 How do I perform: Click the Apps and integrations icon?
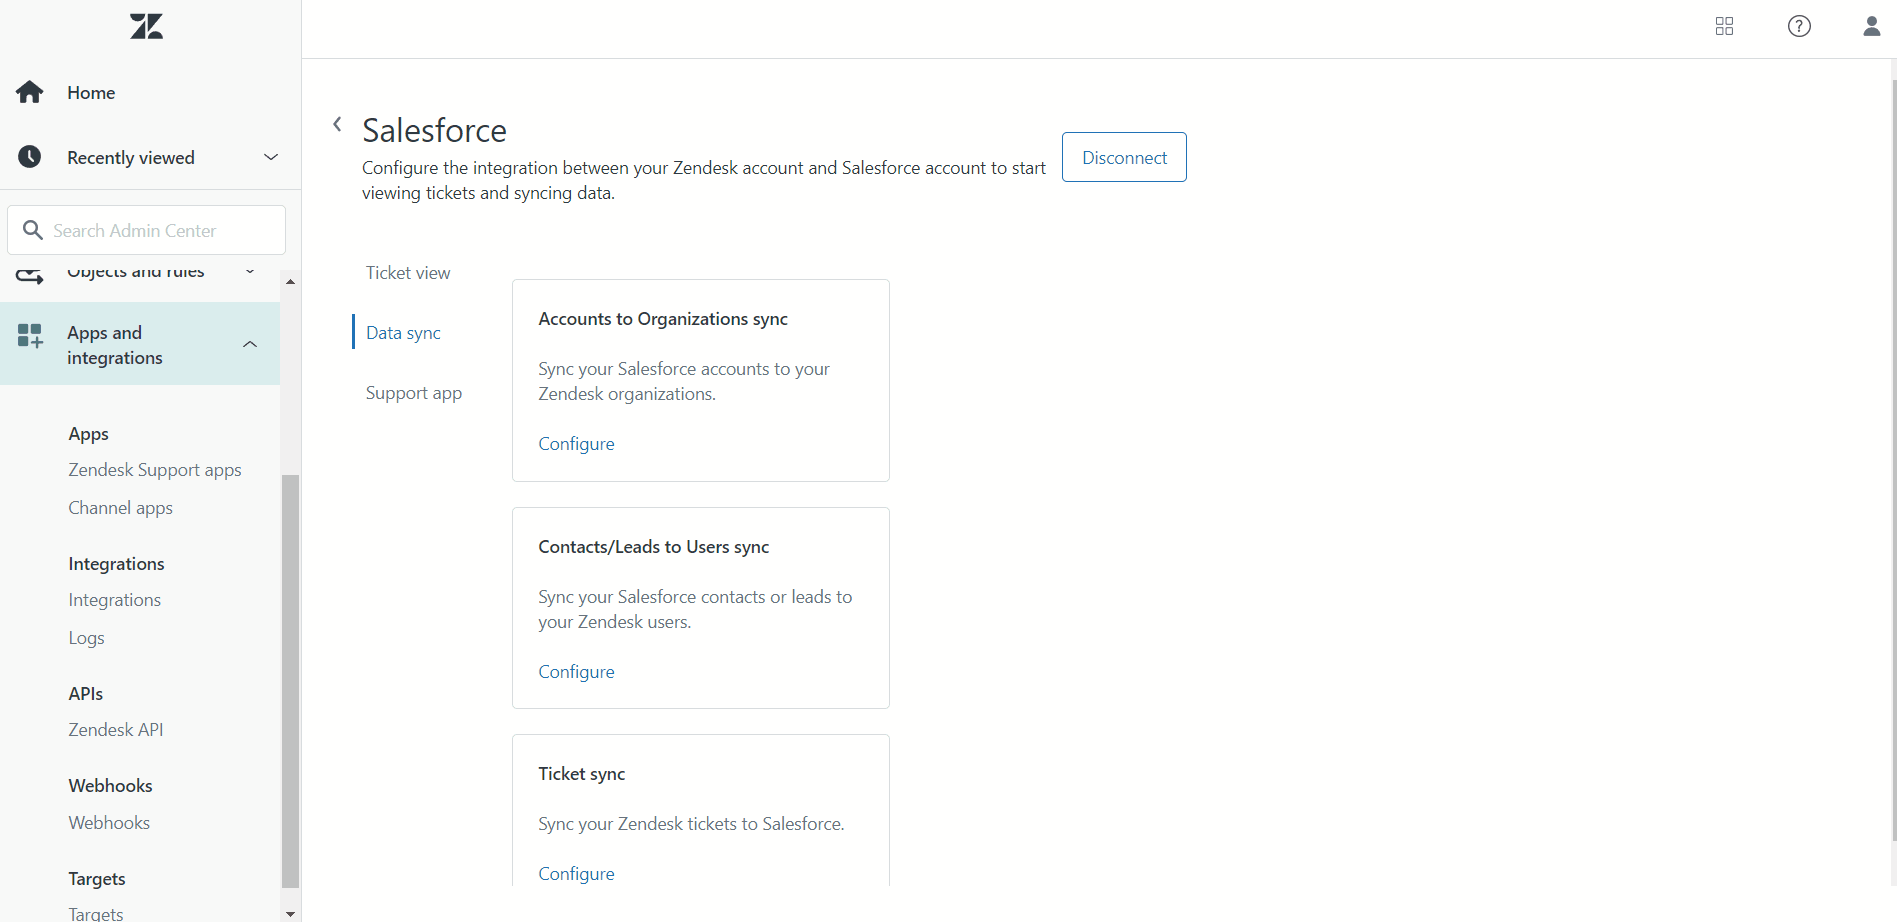tap(30, 336)
